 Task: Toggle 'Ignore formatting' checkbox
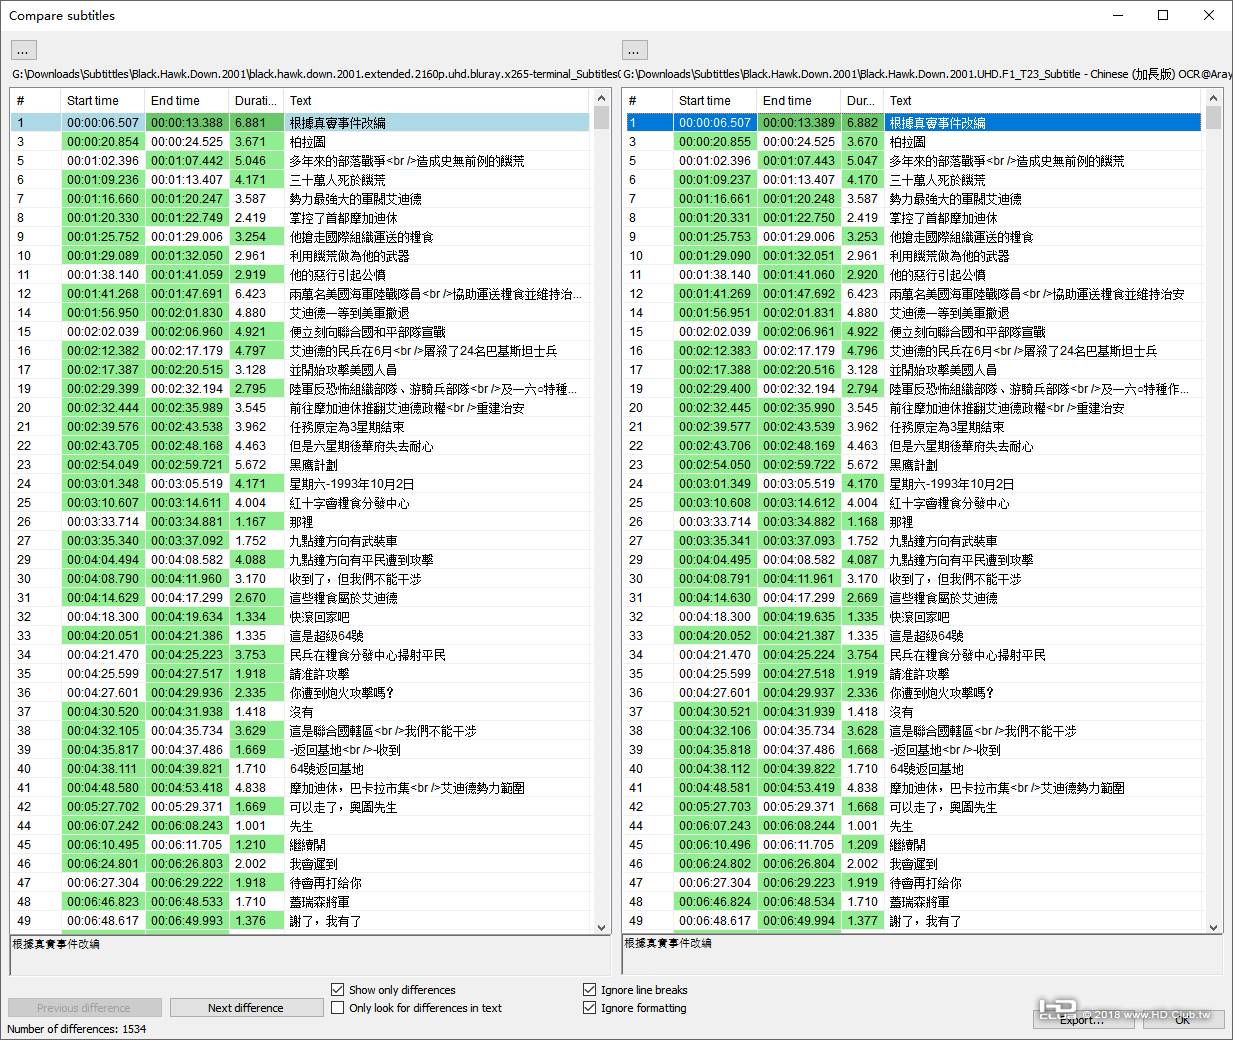click(x=590, y=1008)
